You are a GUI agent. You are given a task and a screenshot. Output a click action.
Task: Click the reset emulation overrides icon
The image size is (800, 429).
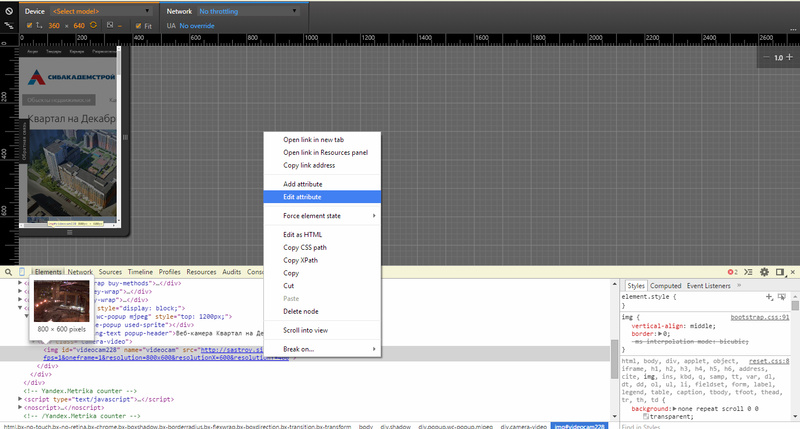pyautogui.click(x=7, y=10)
